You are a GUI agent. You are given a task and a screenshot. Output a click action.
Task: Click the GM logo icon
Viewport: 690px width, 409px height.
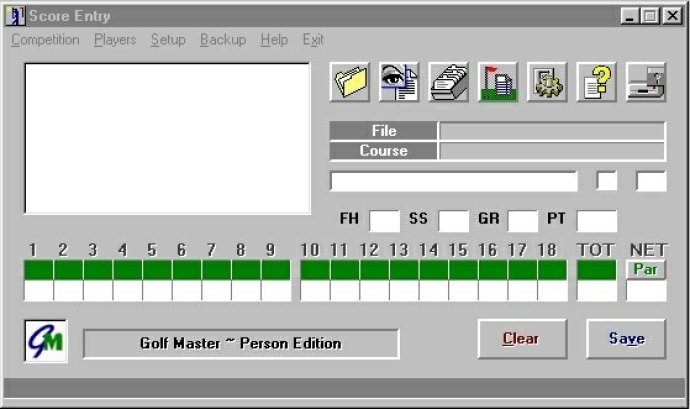tap(46, 341)
